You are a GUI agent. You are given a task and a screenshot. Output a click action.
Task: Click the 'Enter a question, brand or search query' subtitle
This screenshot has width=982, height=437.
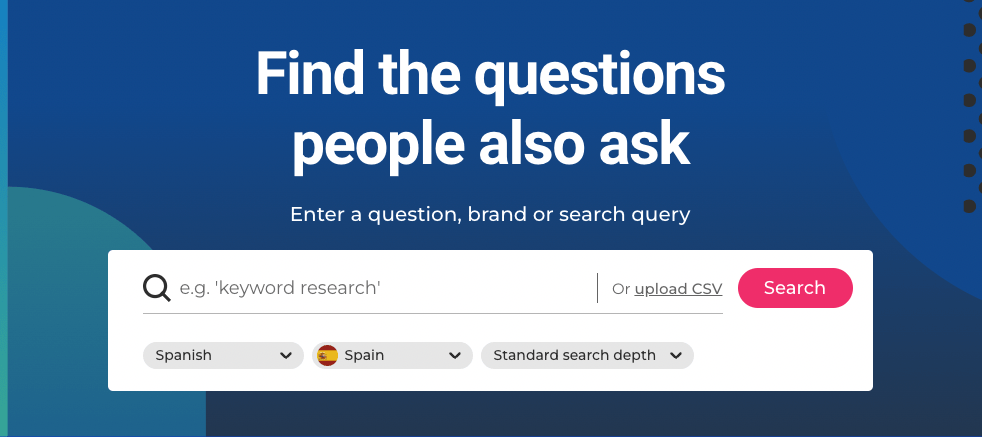[x=490, y=215]
